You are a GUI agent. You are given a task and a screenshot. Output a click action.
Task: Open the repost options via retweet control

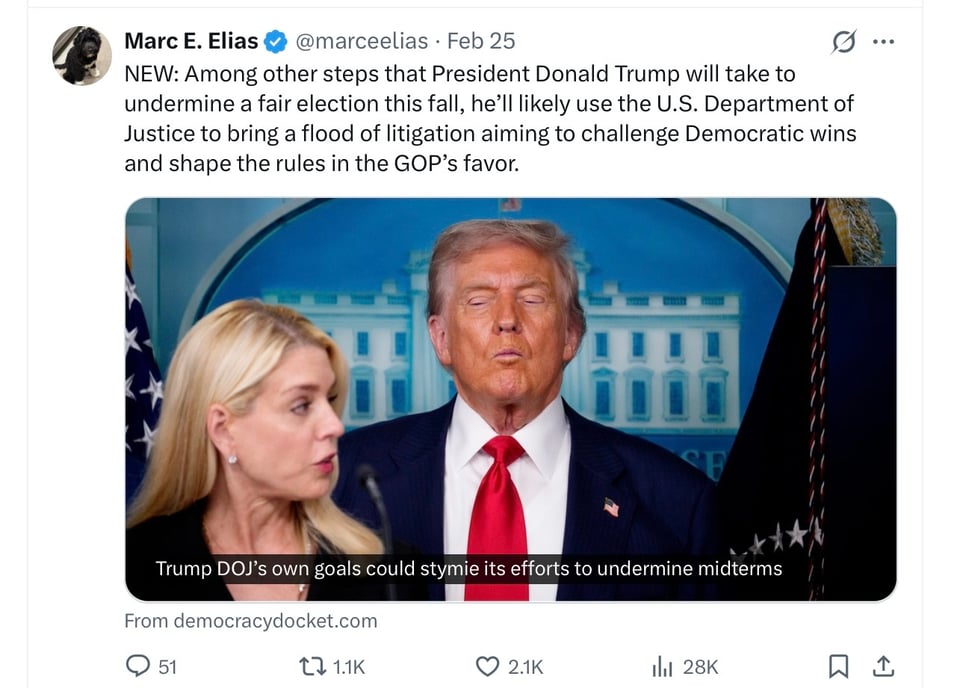314,665
